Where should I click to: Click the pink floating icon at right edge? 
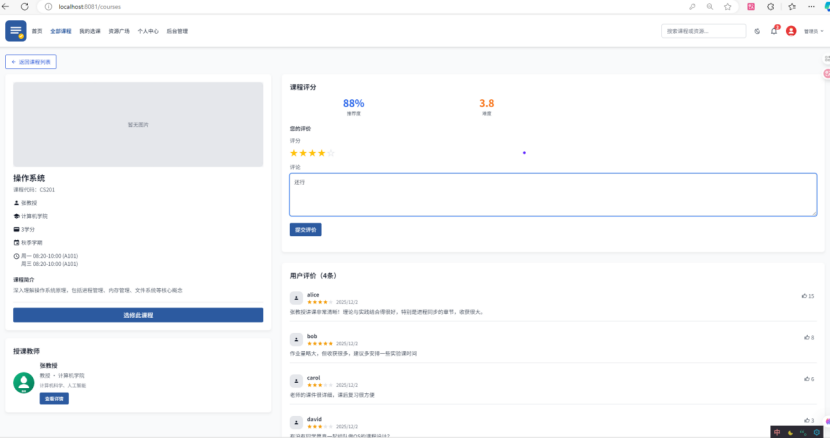(827, 74)
